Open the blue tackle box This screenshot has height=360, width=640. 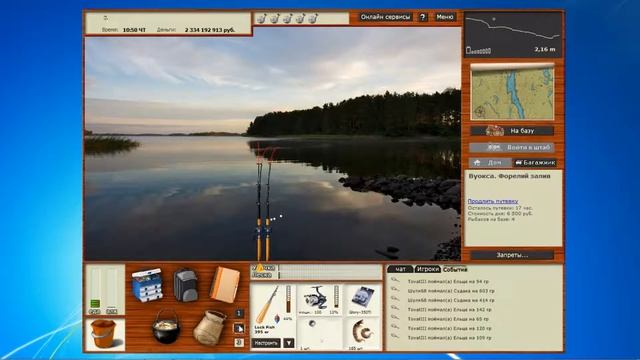147,284
